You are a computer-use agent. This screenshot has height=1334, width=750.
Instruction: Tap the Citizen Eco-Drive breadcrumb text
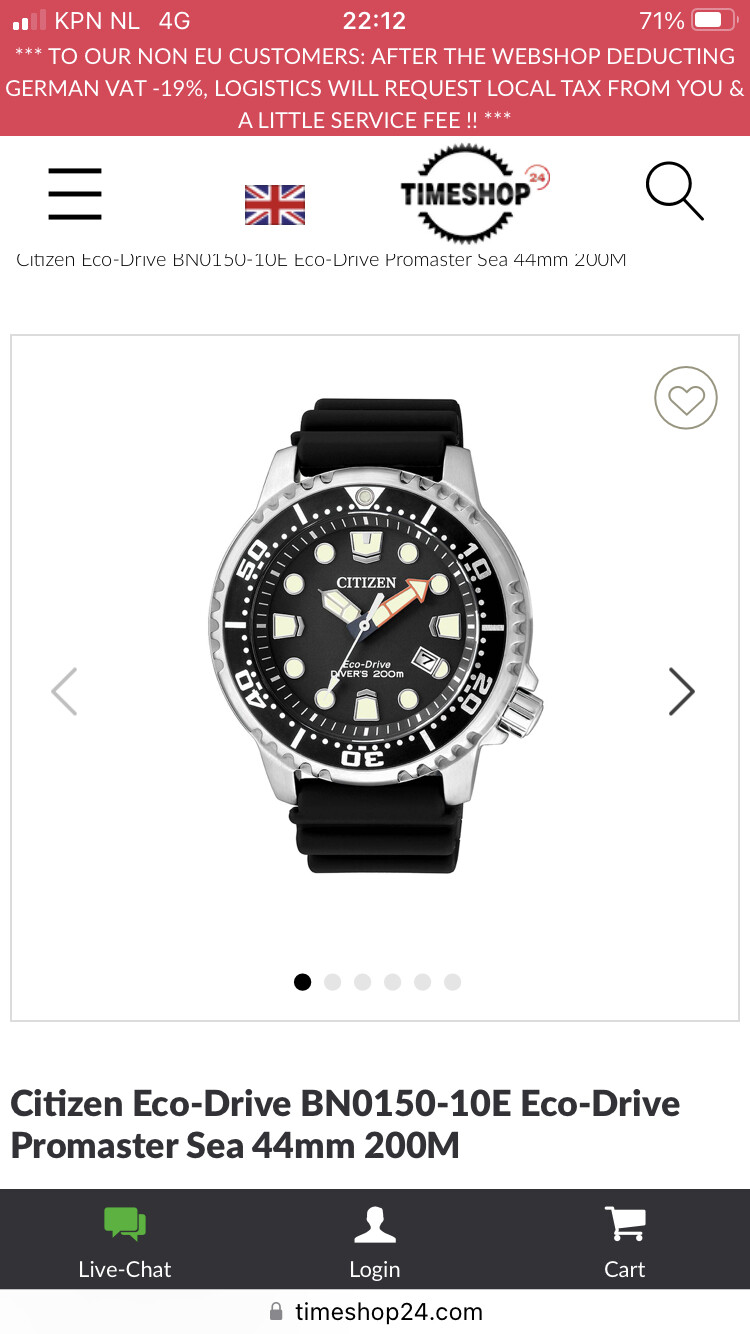click(321, 260)
